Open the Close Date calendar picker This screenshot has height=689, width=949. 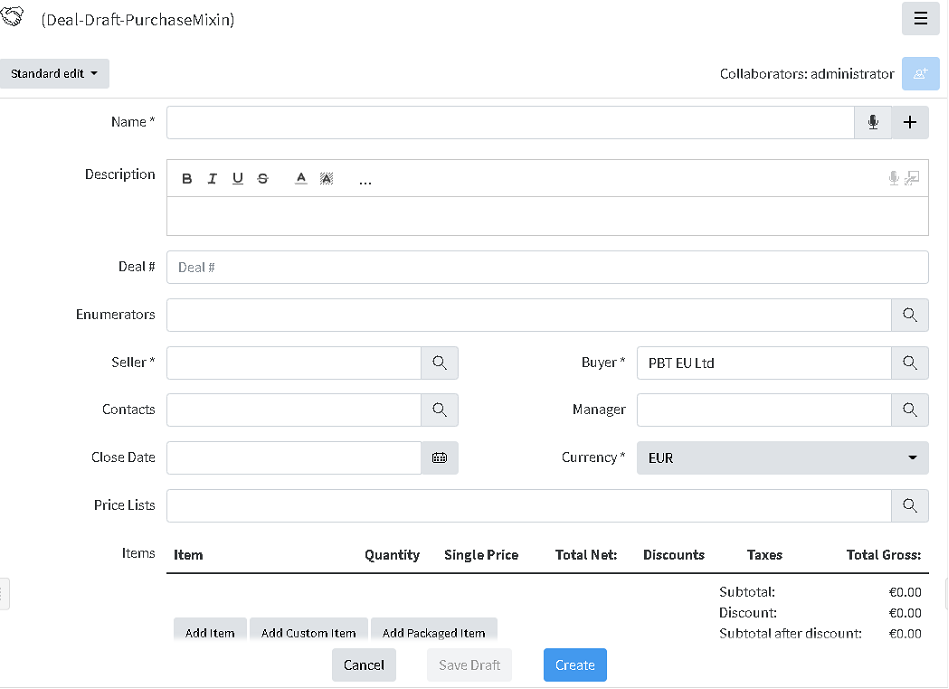(439, 458)
